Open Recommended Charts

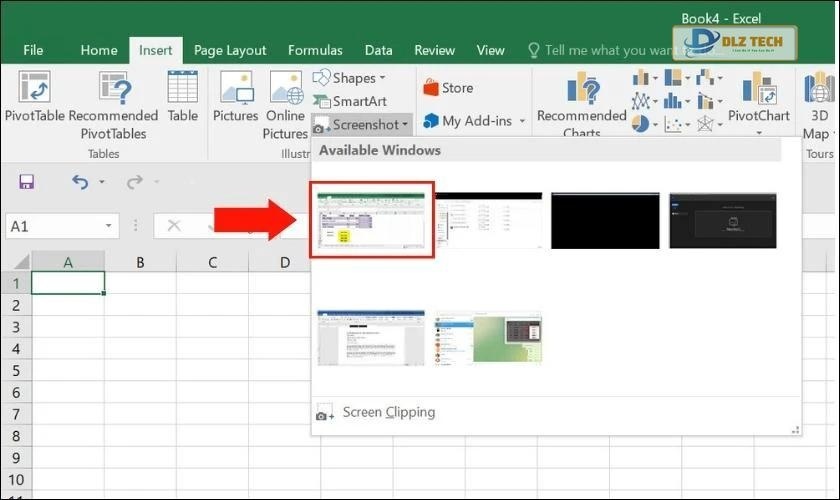(x=582, y=103)
